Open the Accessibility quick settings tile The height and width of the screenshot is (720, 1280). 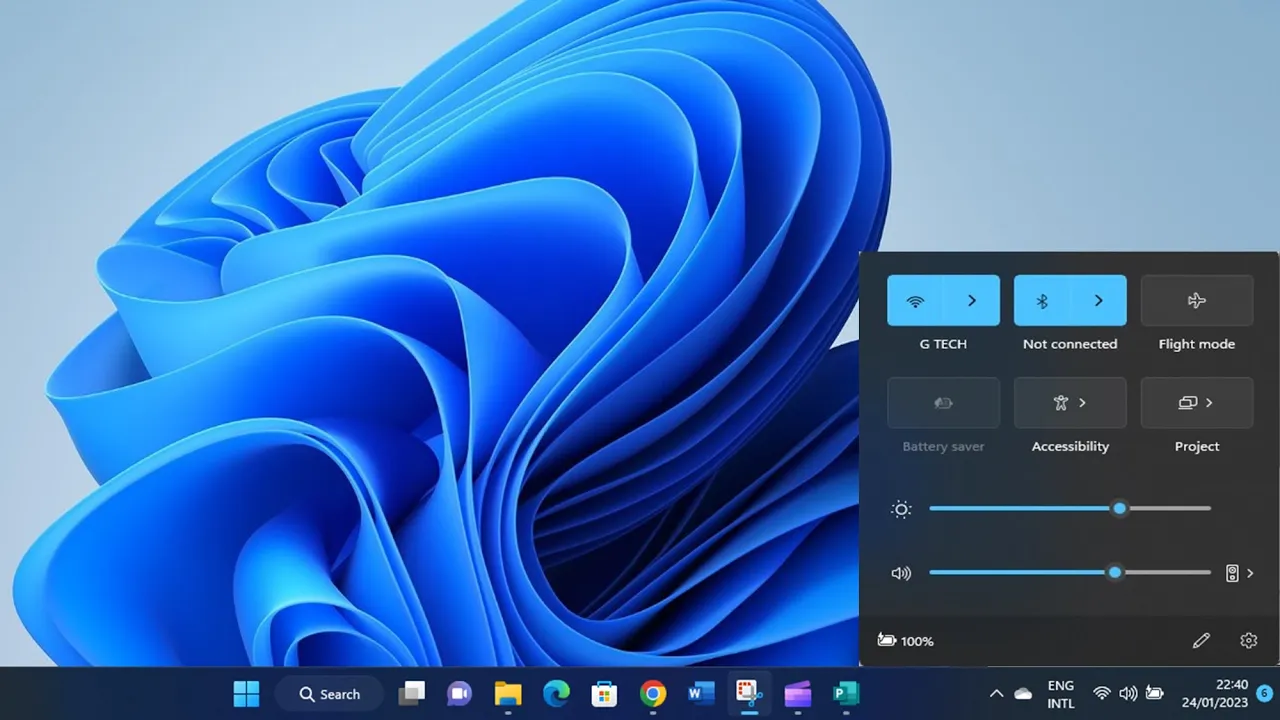[1070, 403]
